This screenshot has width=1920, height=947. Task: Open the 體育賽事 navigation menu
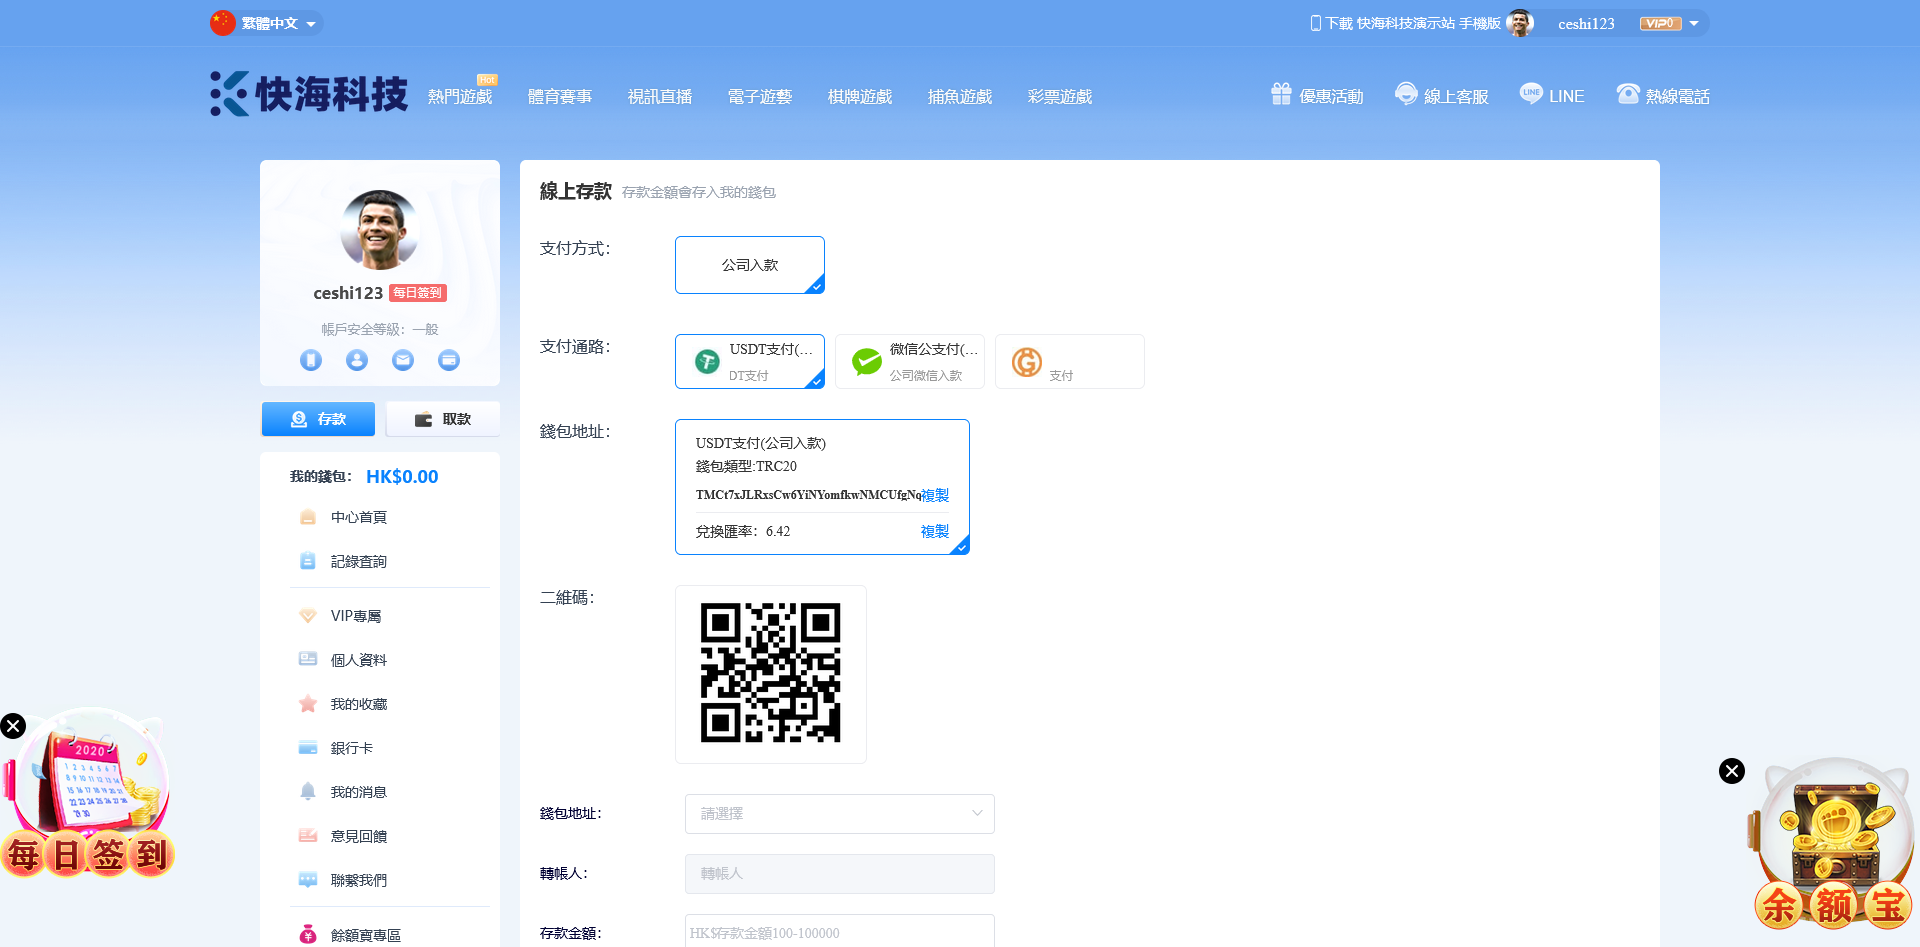[x=560, y=97]
